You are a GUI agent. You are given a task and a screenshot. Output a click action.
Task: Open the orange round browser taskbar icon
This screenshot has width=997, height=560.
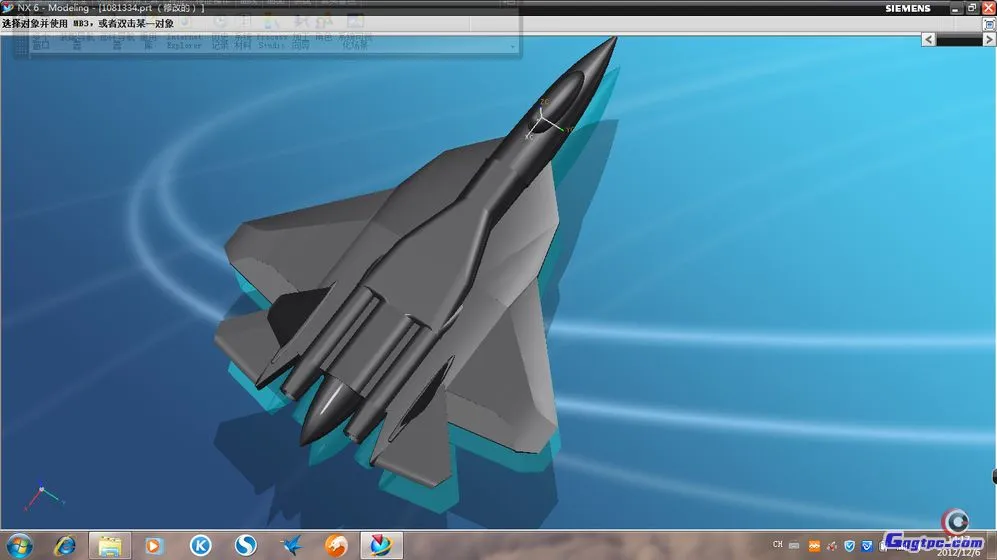[336, 545]
